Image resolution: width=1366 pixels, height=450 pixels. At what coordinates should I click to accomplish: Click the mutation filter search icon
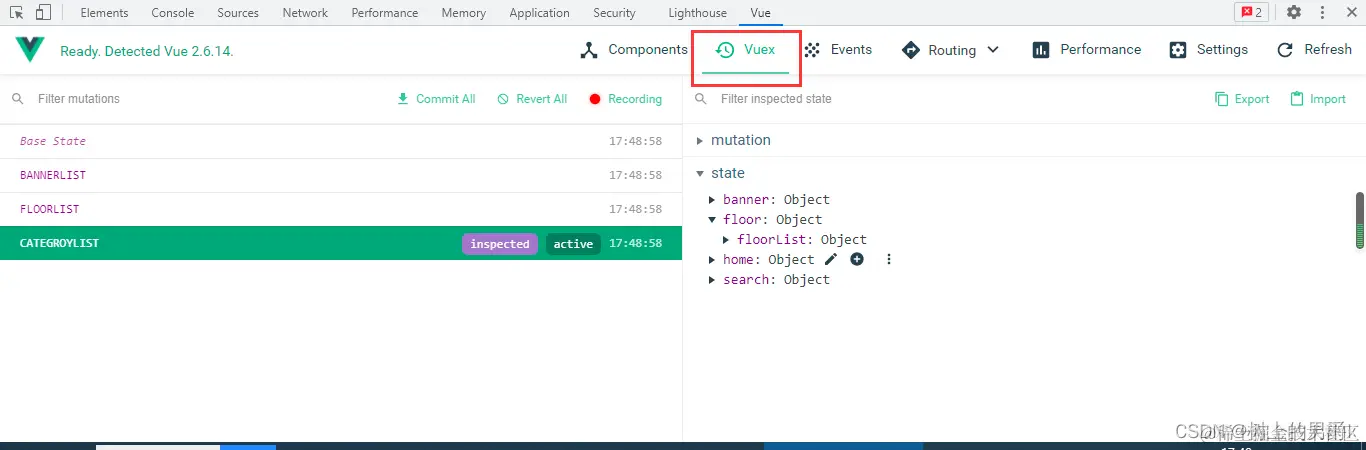click(x=18, y=99)
